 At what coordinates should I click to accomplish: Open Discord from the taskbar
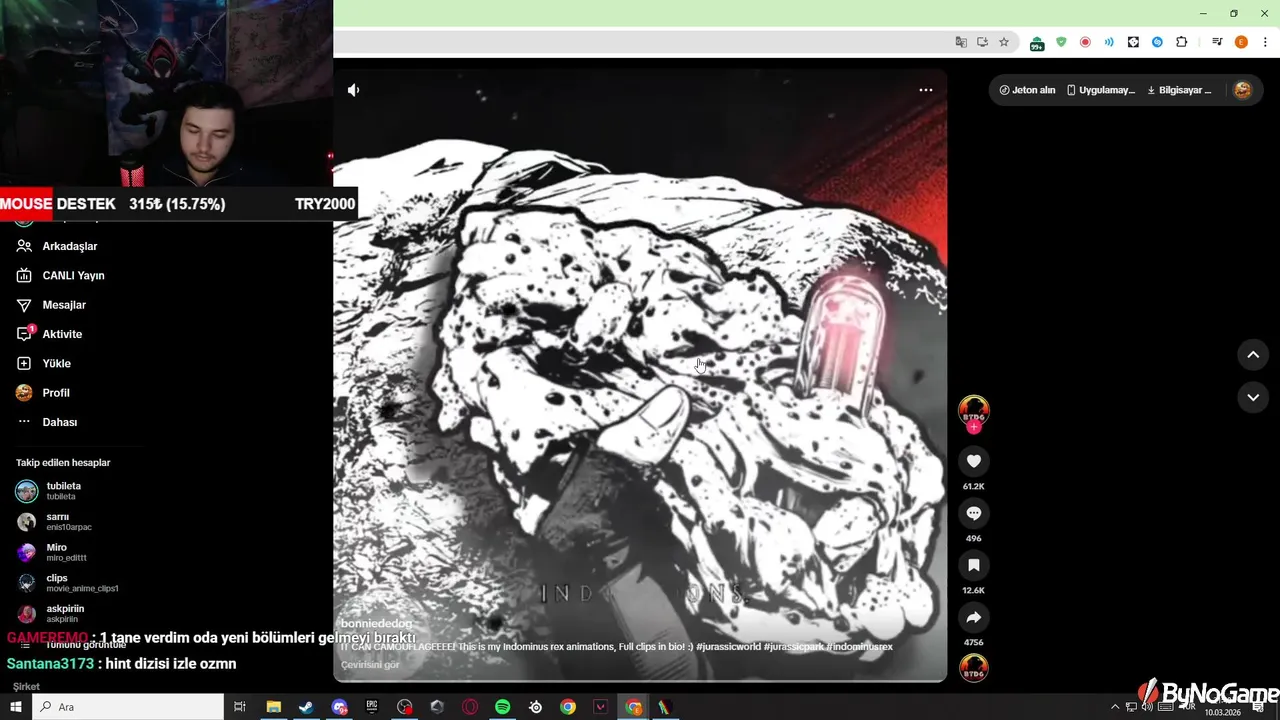(339, 707)
